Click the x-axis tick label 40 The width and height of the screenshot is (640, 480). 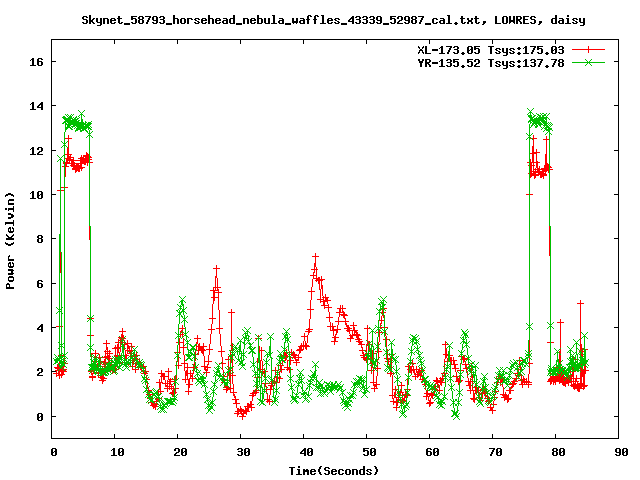click(306, 452)
